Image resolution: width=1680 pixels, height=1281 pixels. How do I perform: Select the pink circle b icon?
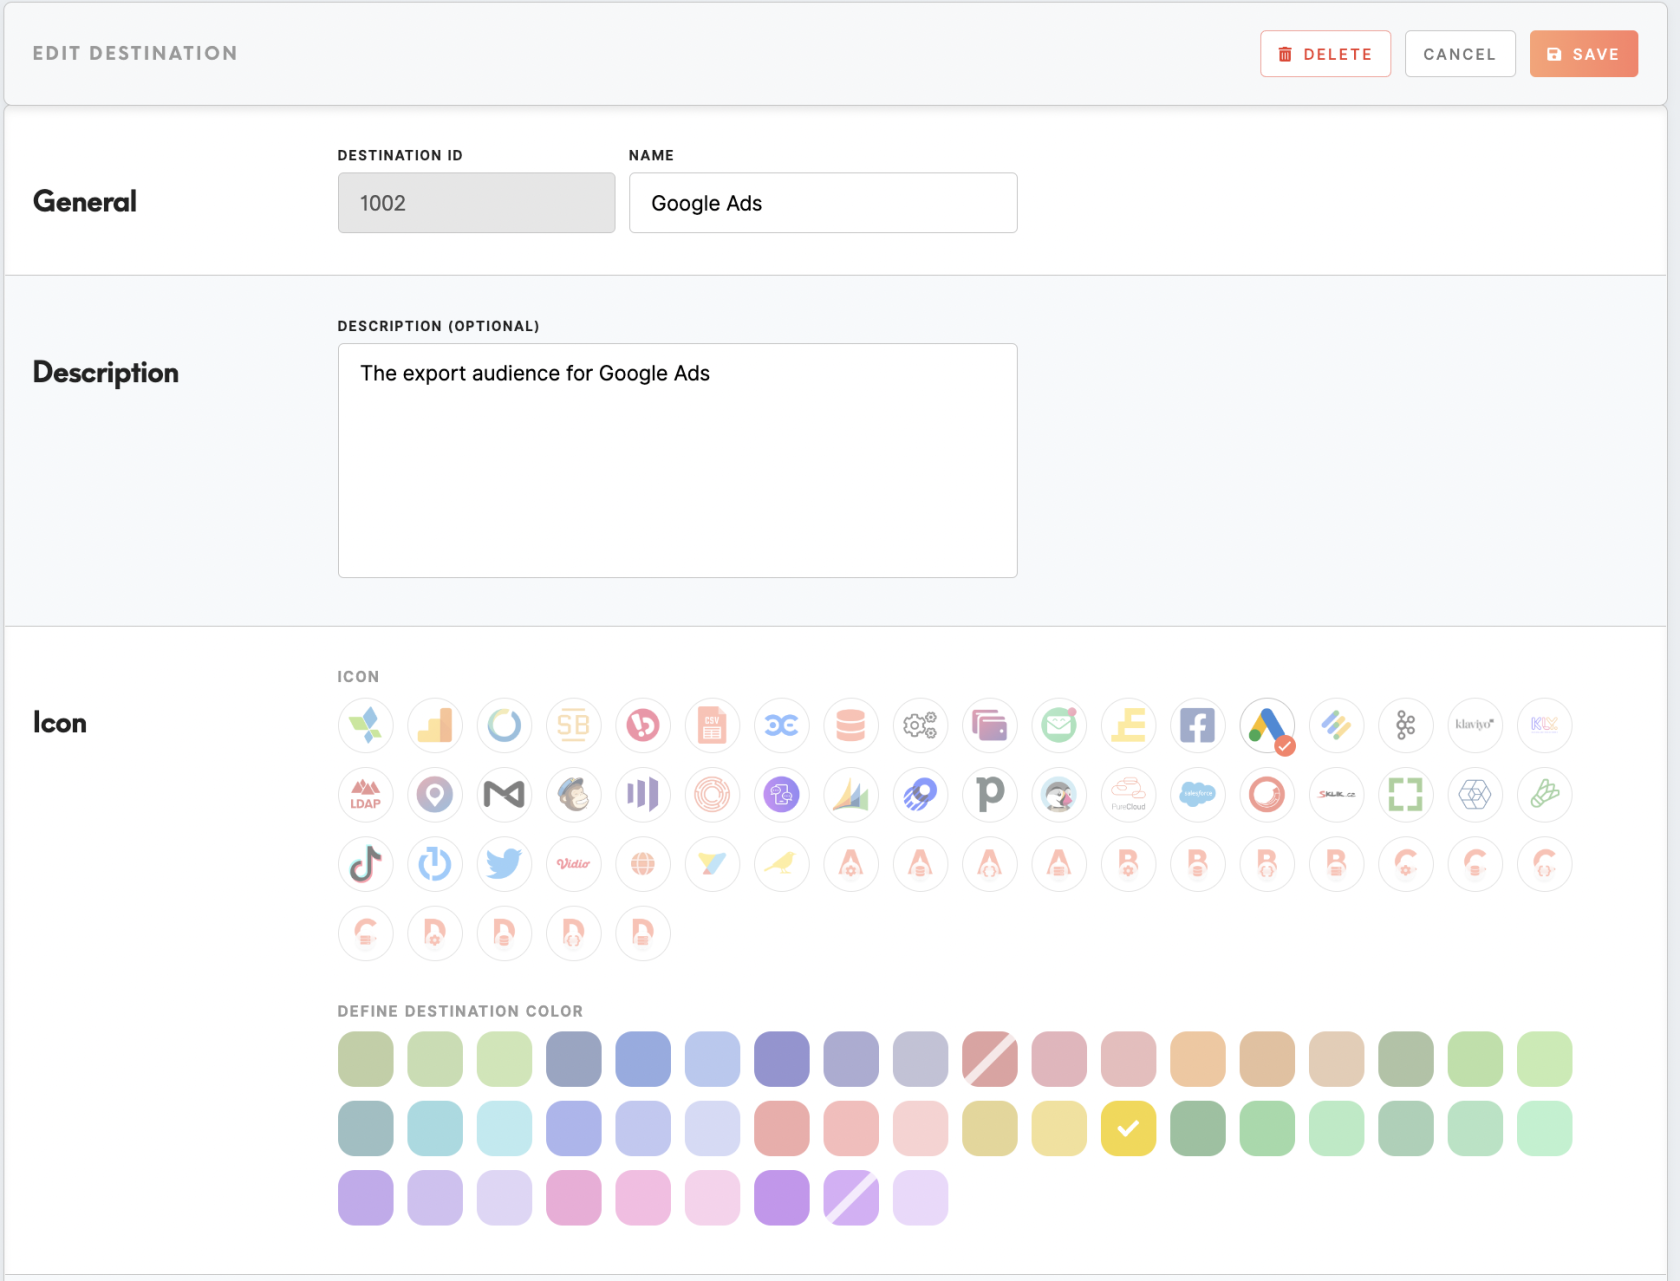[643, 725]
